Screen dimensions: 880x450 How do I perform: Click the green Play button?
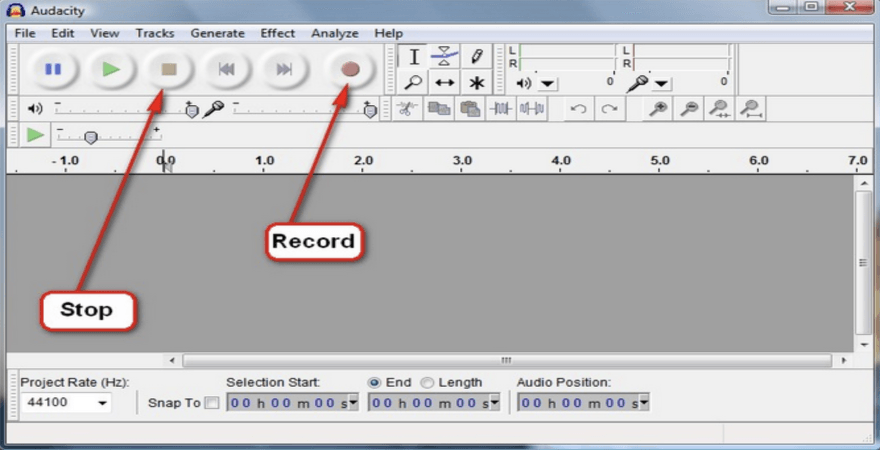[x=111, y=69]
